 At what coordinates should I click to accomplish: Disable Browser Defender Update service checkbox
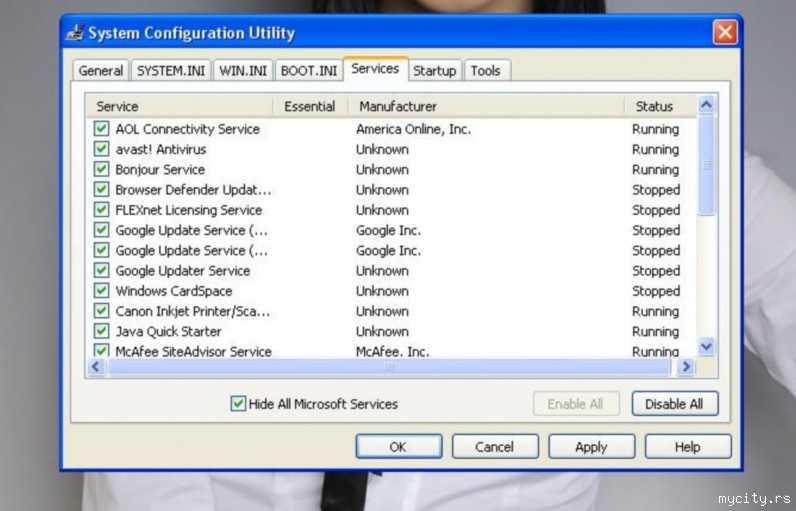pos(101,189)
